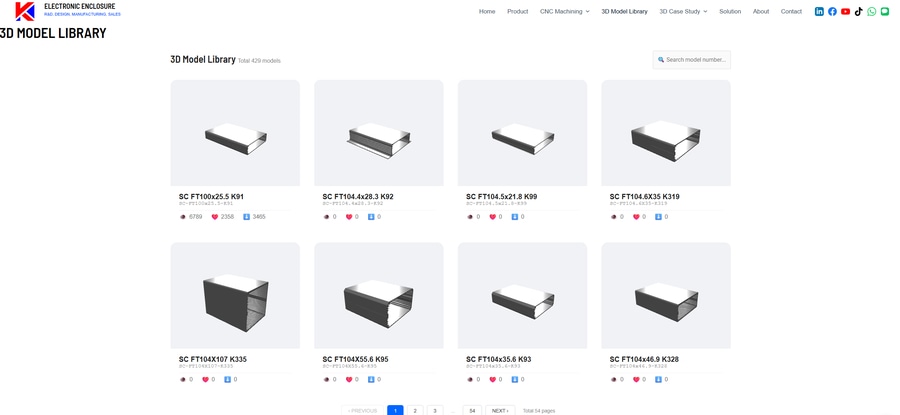Viewport: 900px width, 415px height.
Task: Open the Solution menu item
Action: point(730,11)
